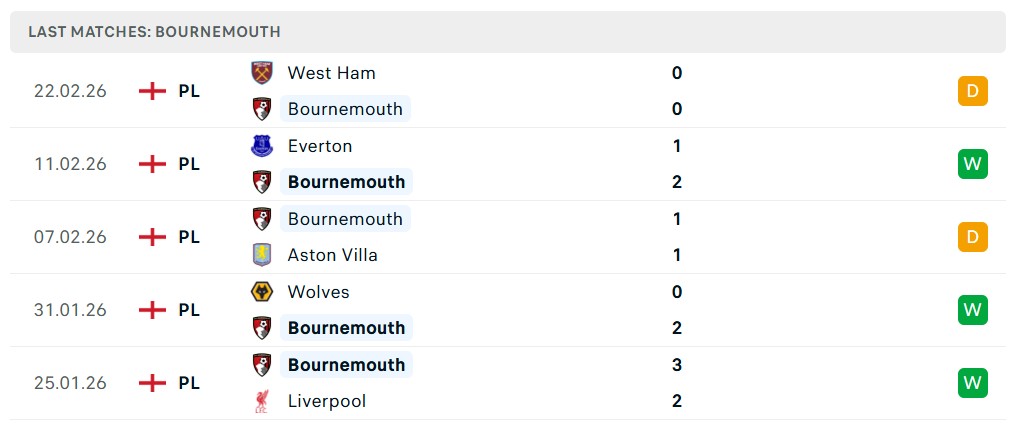Viewport: 1011px width, 426px height.
Task: Open the Aston Villa team name
Action: point(333,255)
